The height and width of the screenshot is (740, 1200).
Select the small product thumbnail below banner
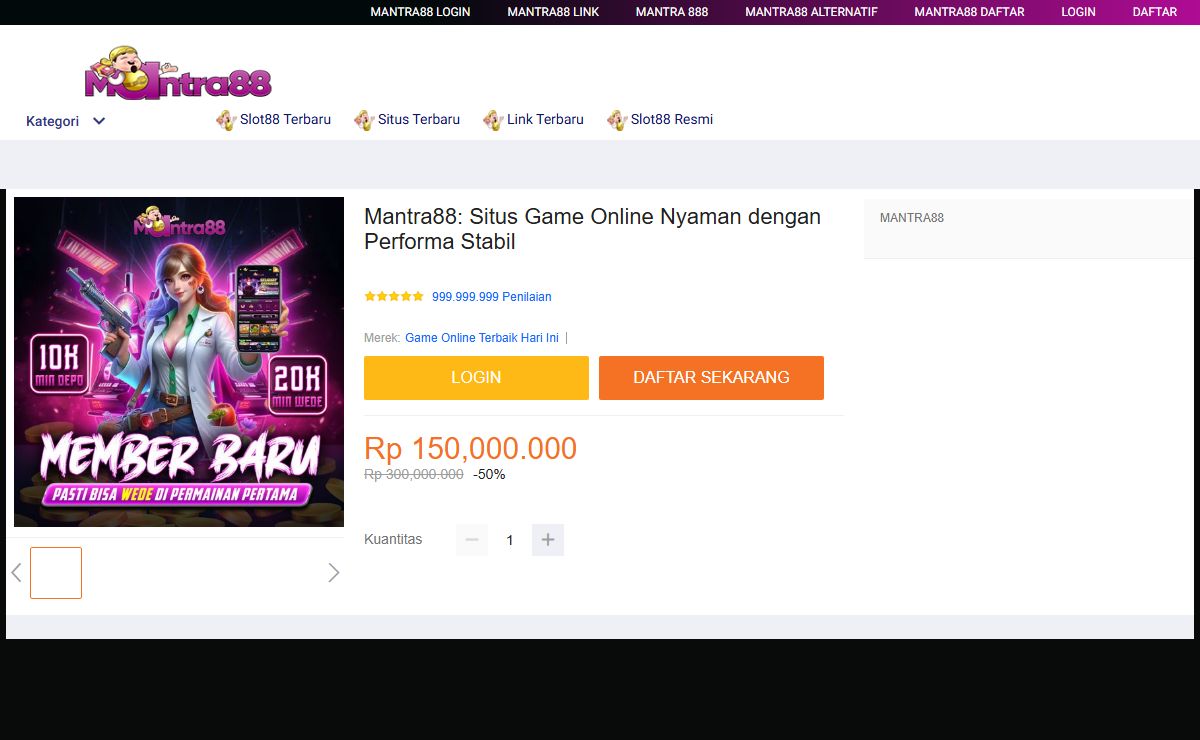[x=56, y=573]
